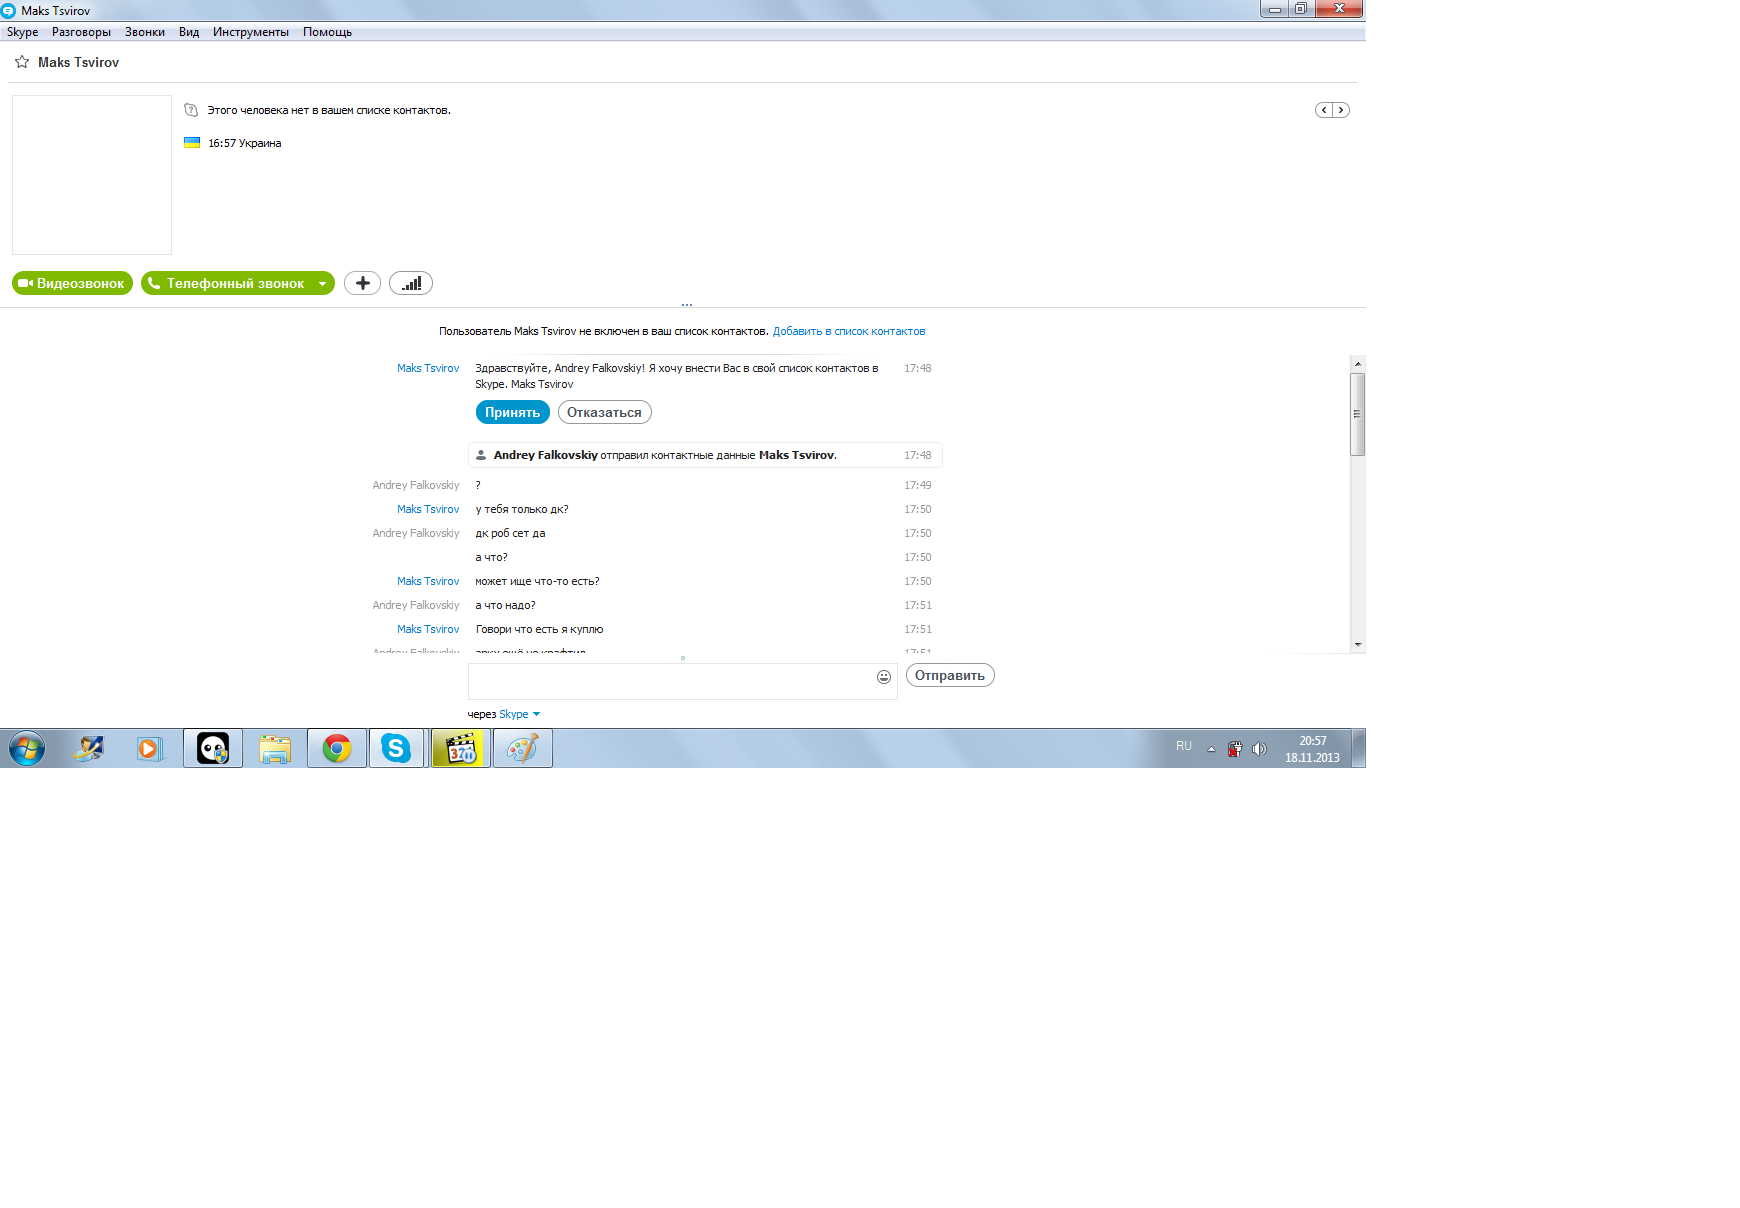Click the Телефонный звонок call button
This screenshot has width=1740, height=1208.
click(x=227, y=283)
